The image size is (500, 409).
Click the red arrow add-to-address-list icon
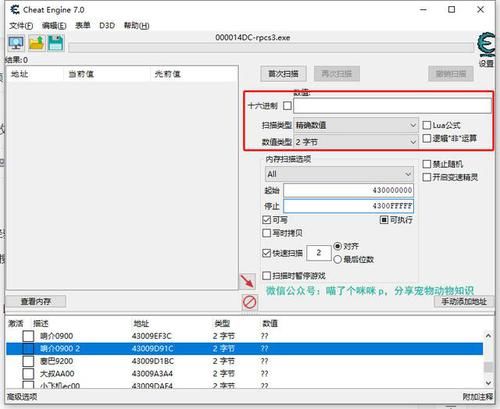pyautogui.click(x=248, y=282)
